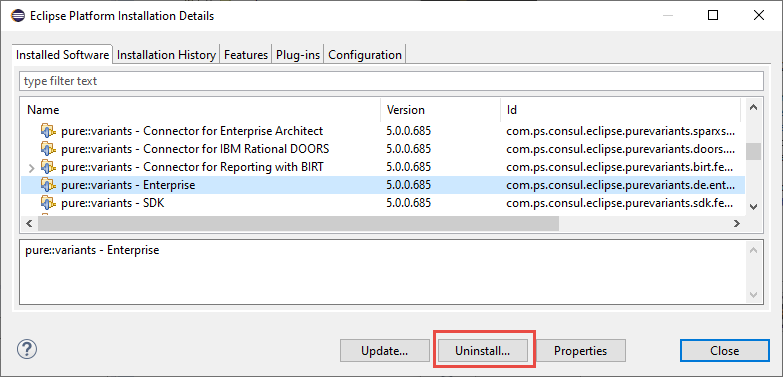The height and width of the screenshot is (377, 783).
Task: Focus the type filter text field
Action: point(392,81)
